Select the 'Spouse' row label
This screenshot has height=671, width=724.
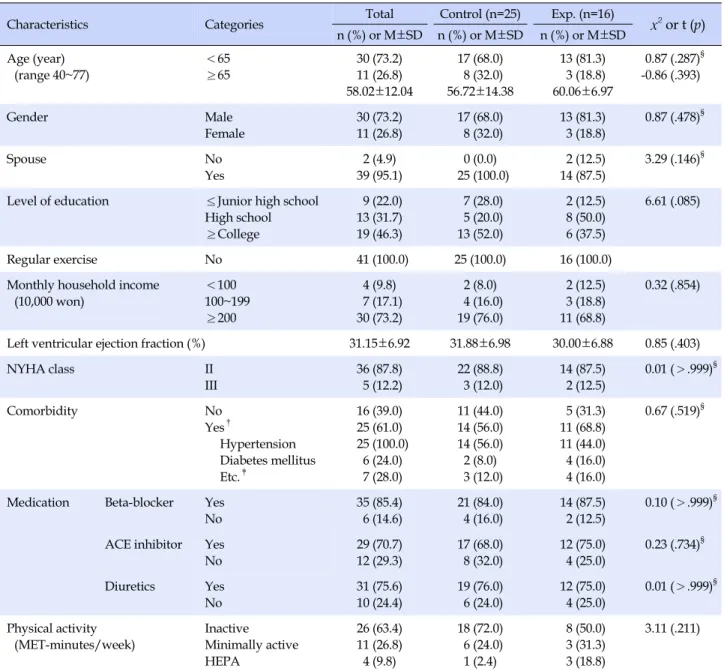26,159
